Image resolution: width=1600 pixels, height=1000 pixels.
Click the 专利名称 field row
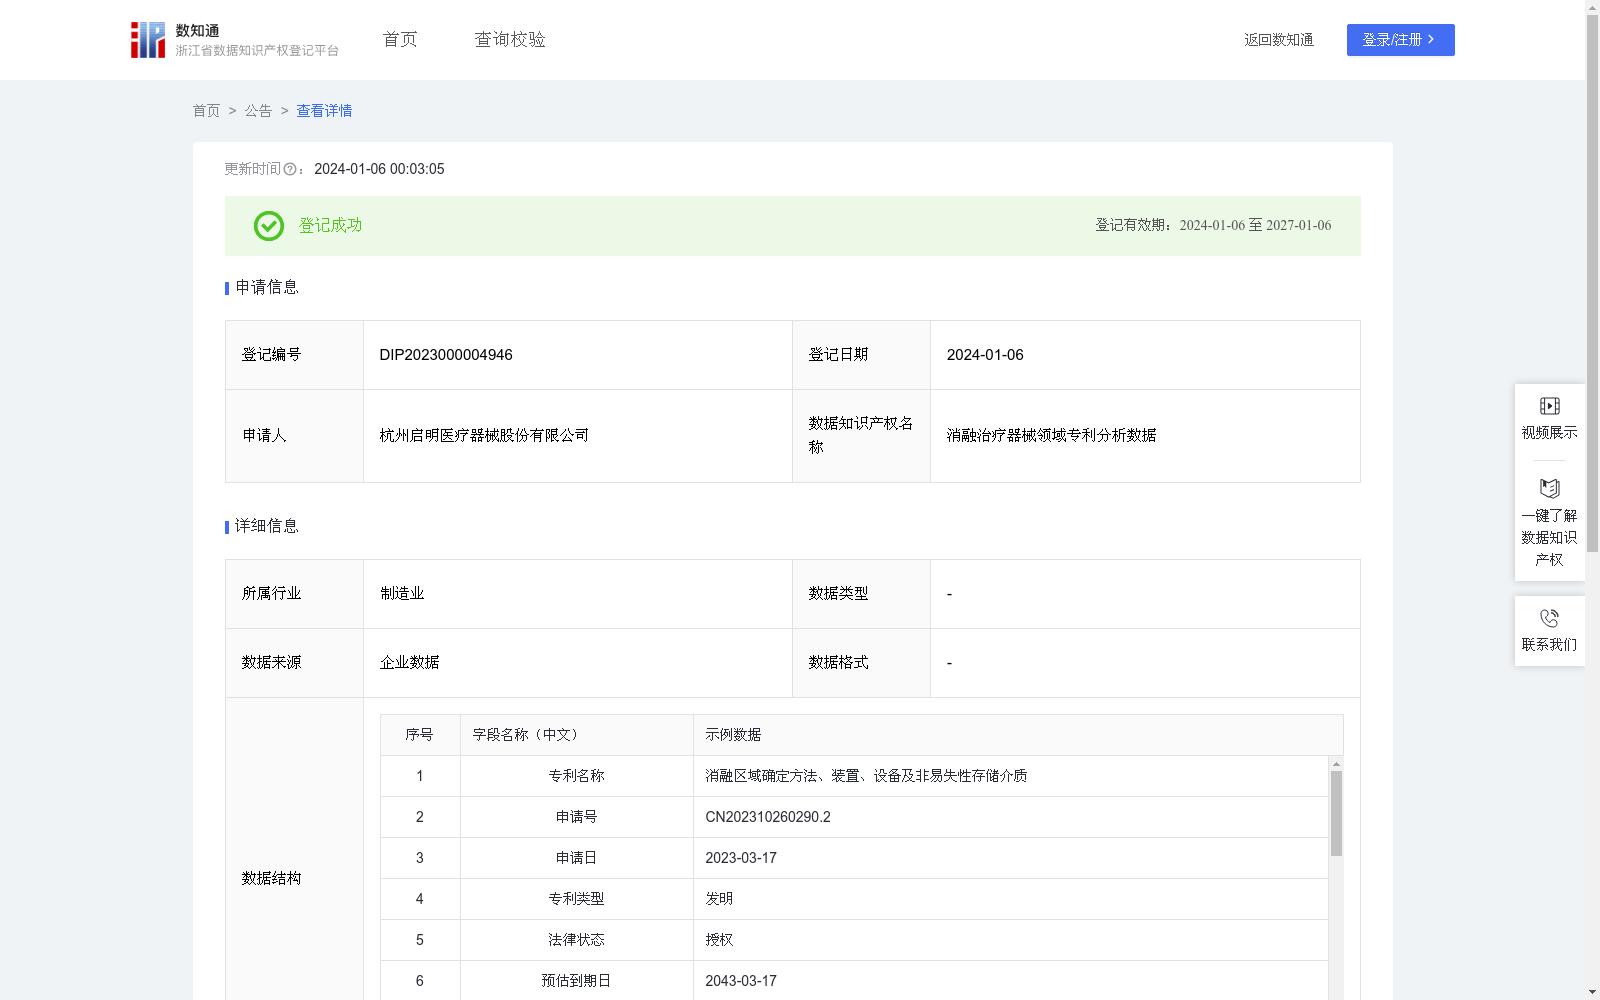click(x=854, y=776)
